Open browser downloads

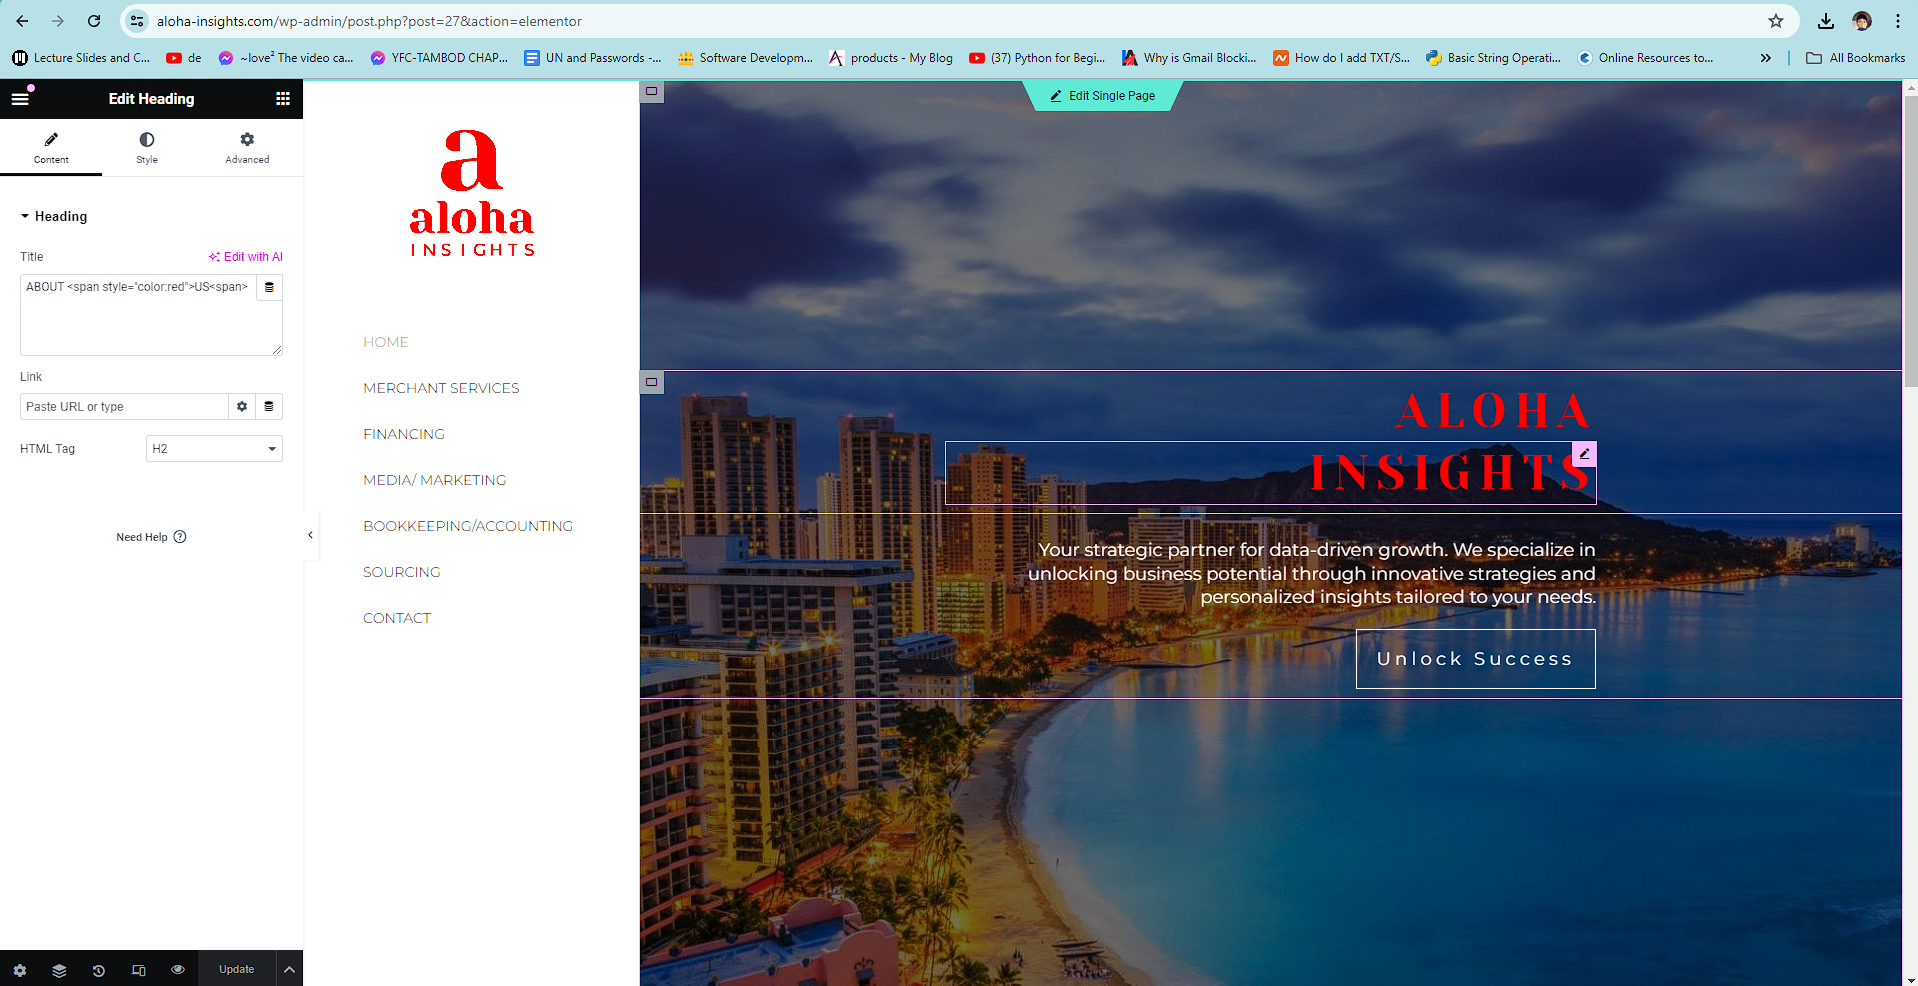point(1826,21)
